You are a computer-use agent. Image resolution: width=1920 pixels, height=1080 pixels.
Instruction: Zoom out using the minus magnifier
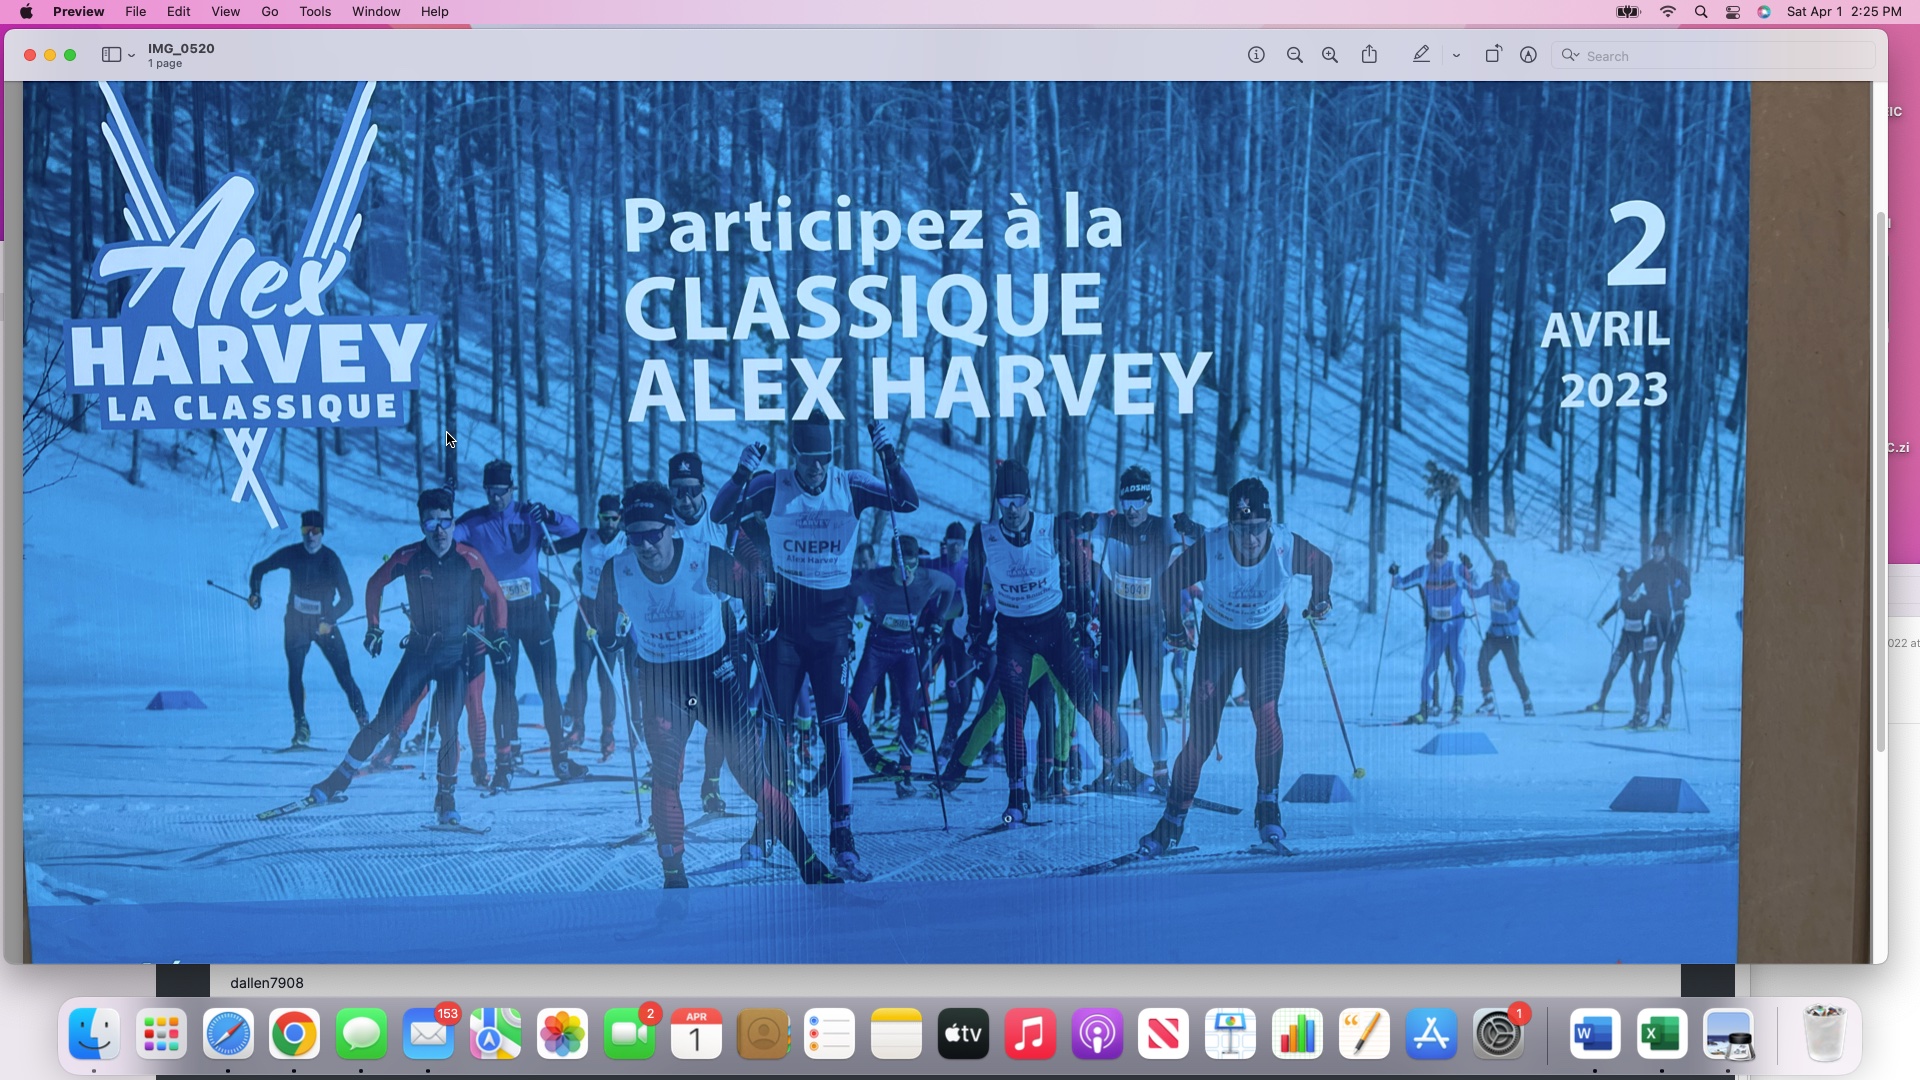point(1295,56)
